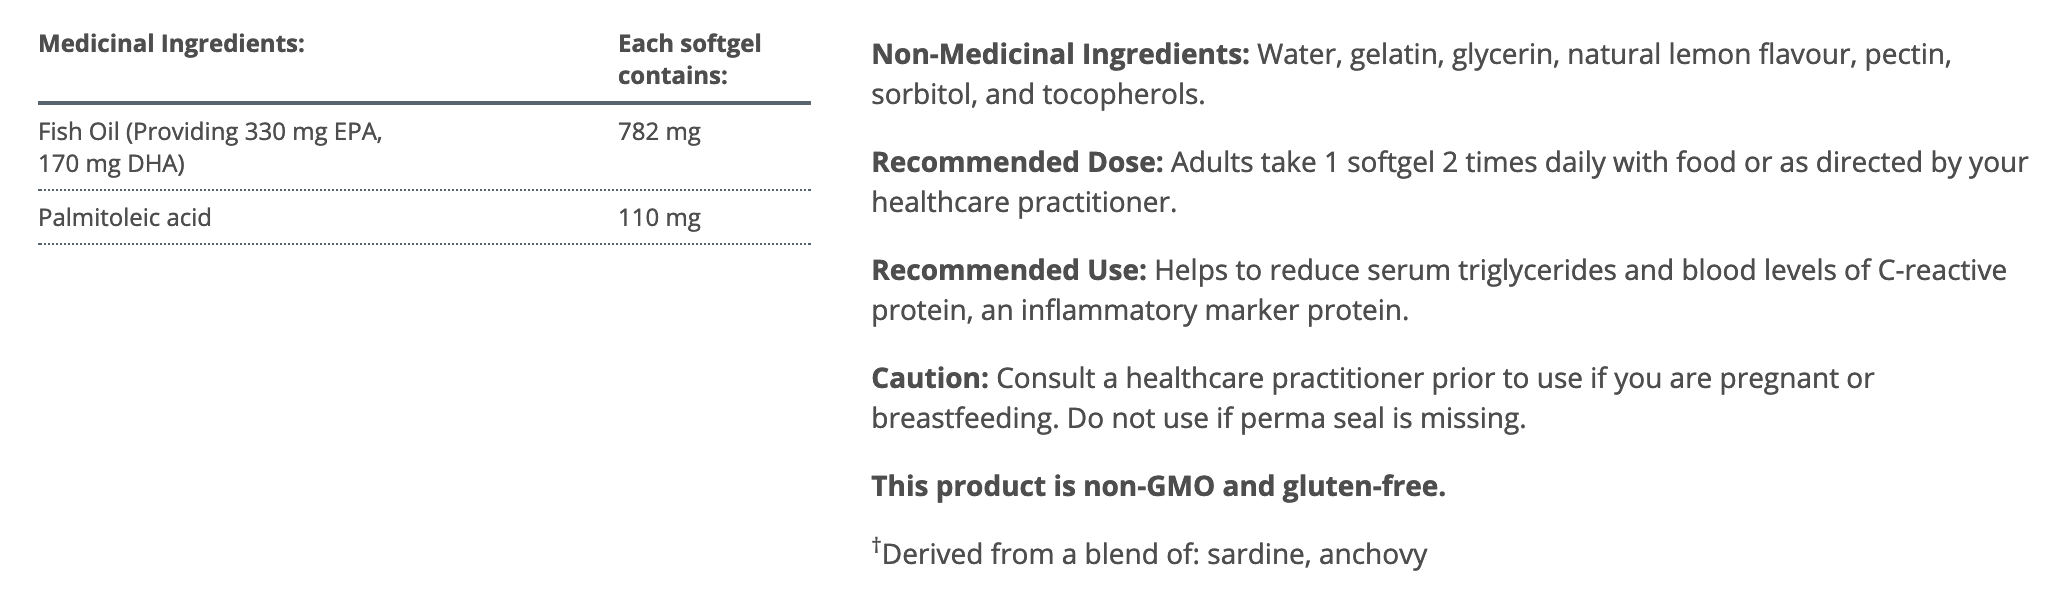The image size is (2062, 590).
Task: Click the "Recommended Use:" bold label
Action: pyautogui.click(x=1009, y=270)
